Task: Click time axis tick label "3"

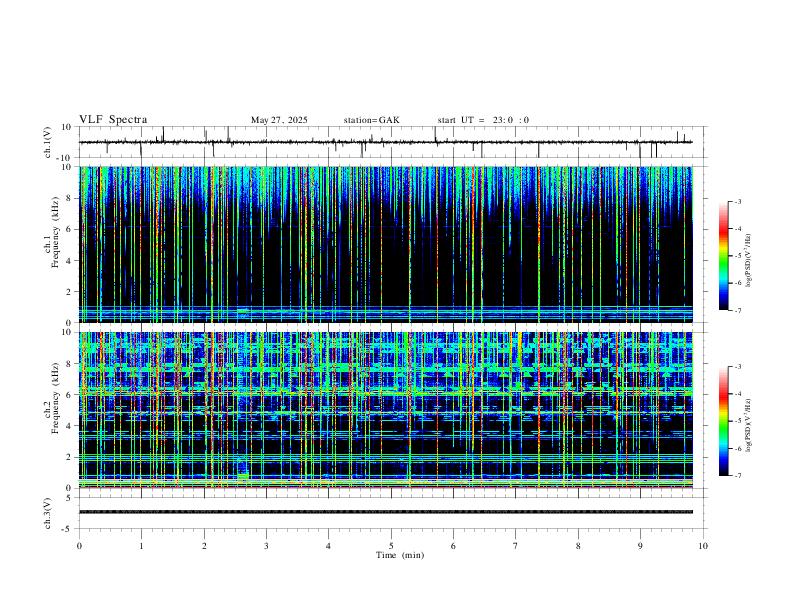Action: tap(266, 546)
